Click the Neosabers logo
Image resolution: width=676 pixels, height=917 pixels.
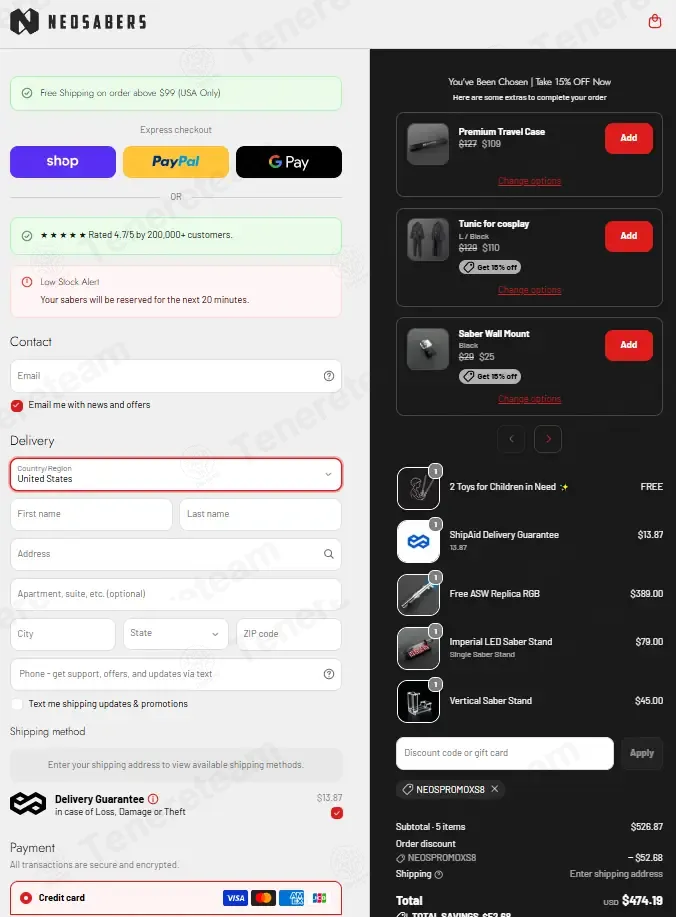[78, 22]
